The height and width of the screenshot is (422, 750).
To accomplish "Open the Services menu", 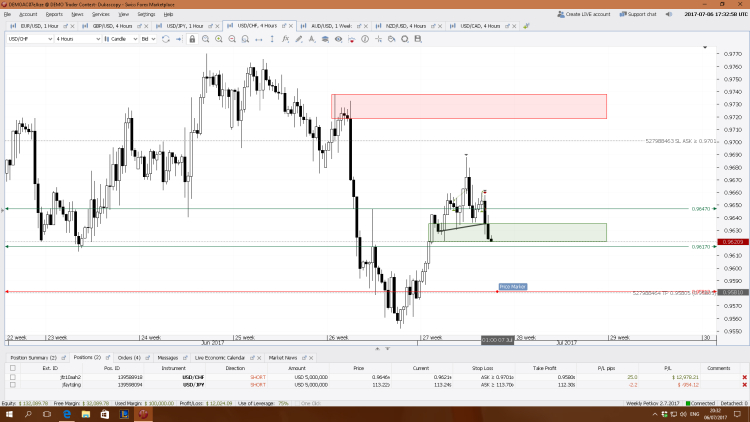I will 100,14.
